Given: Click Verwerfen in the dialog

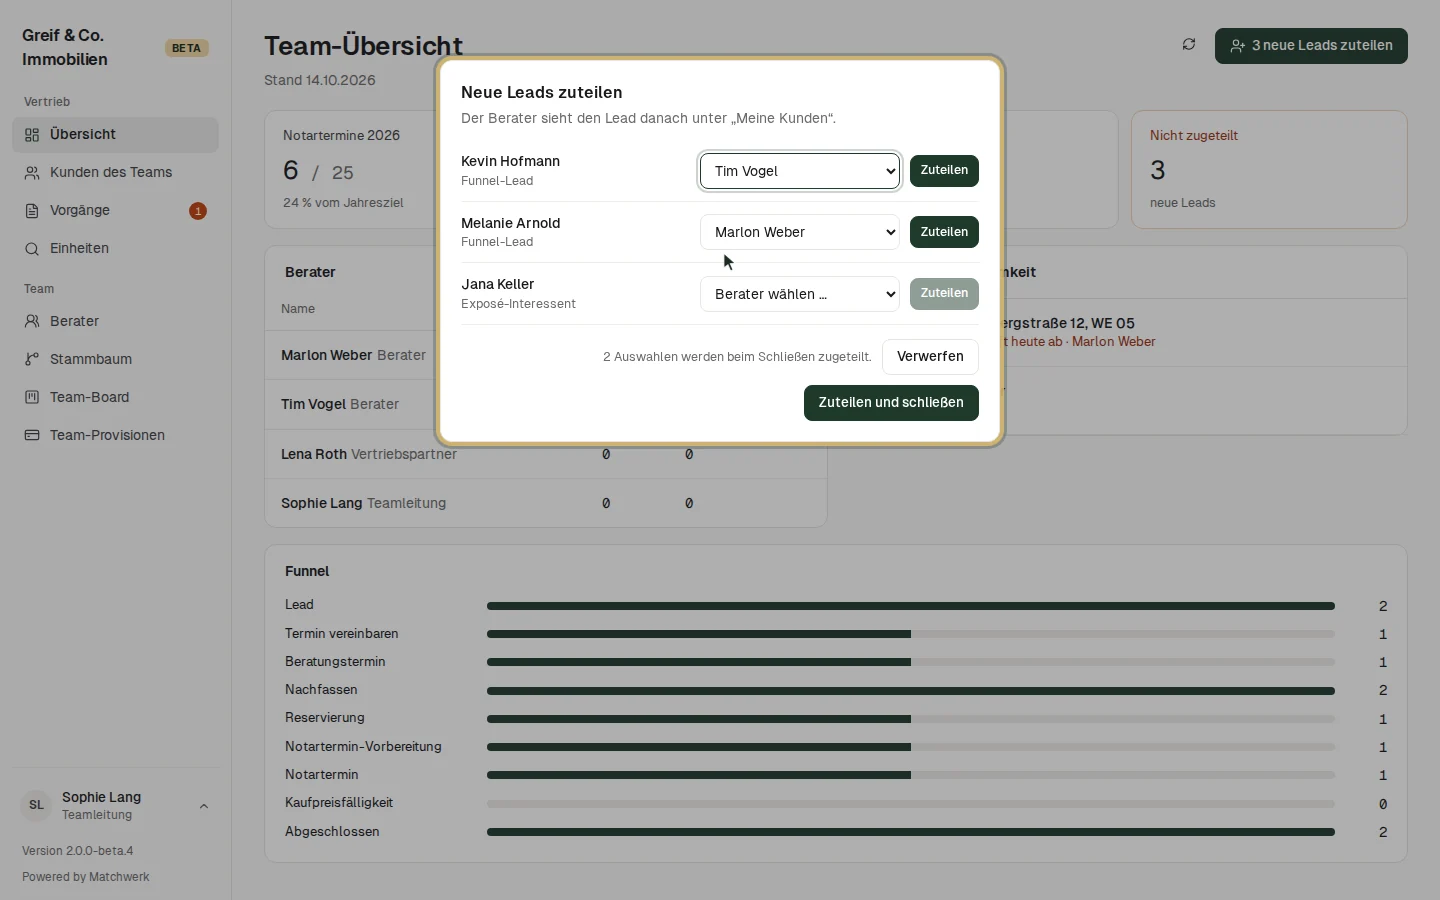Looking at the screenshot, I should tap(930, 357).
